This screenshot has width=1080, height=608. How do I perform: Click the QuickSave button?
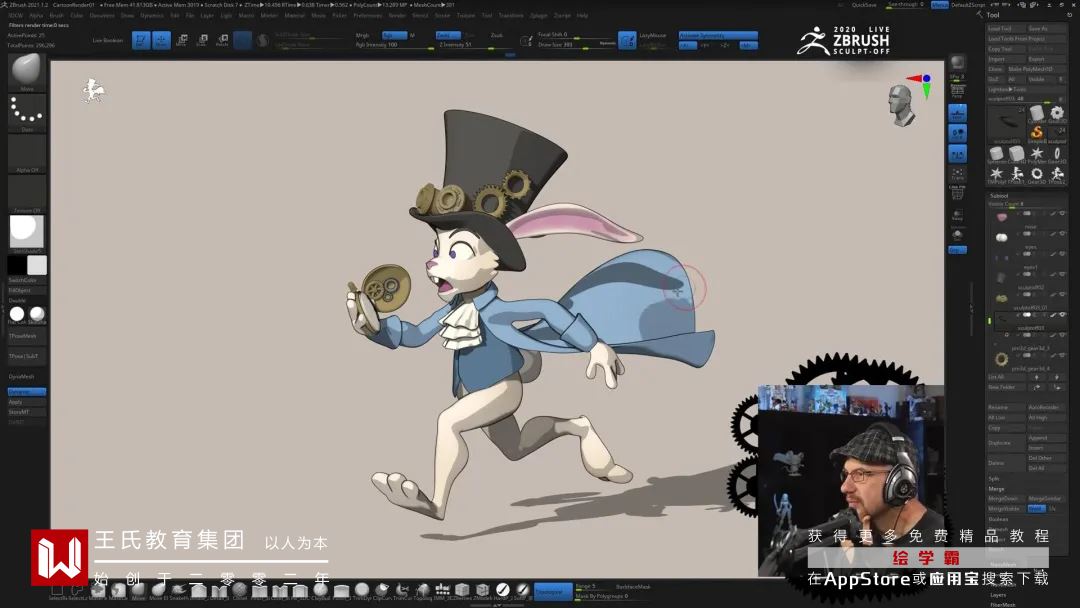864,5
